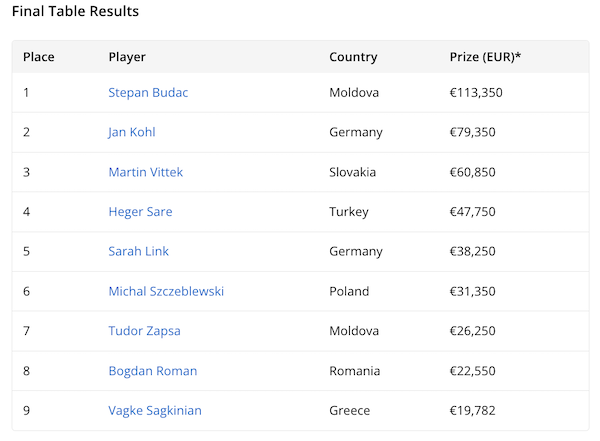The height and width of the screenshot is (441, 600).
Task: Click the Turkey country cell
Action: 349,212
